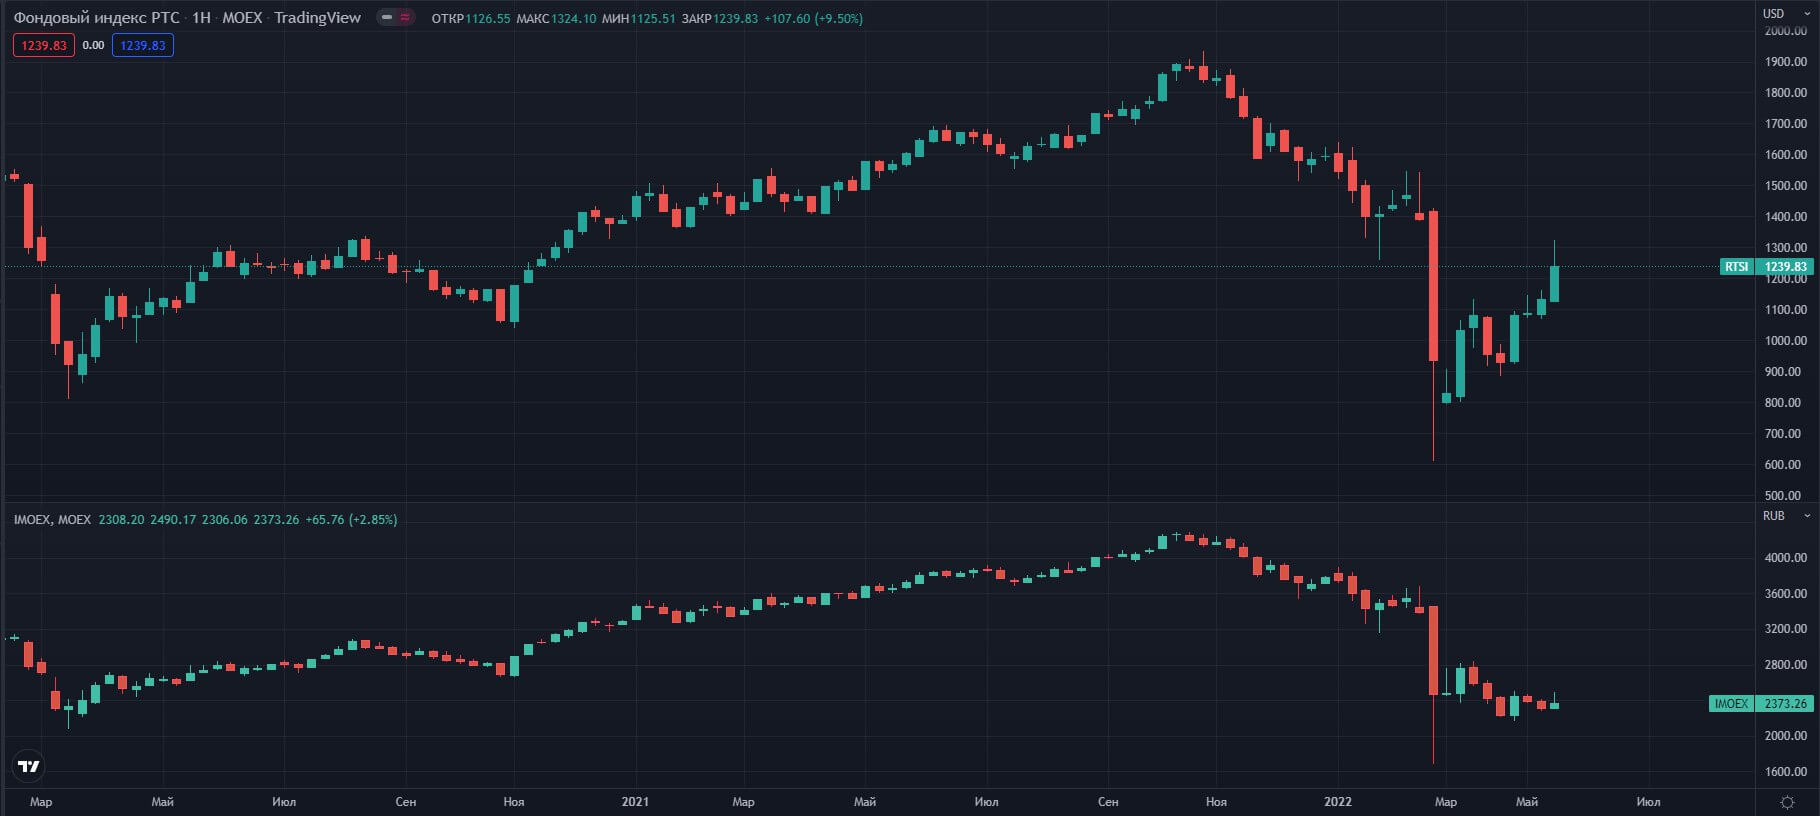The width and height of the screenshot is (1820, 816).
Task: Click the 2022 label on time axis
Action: click(x=1338, y=801)
